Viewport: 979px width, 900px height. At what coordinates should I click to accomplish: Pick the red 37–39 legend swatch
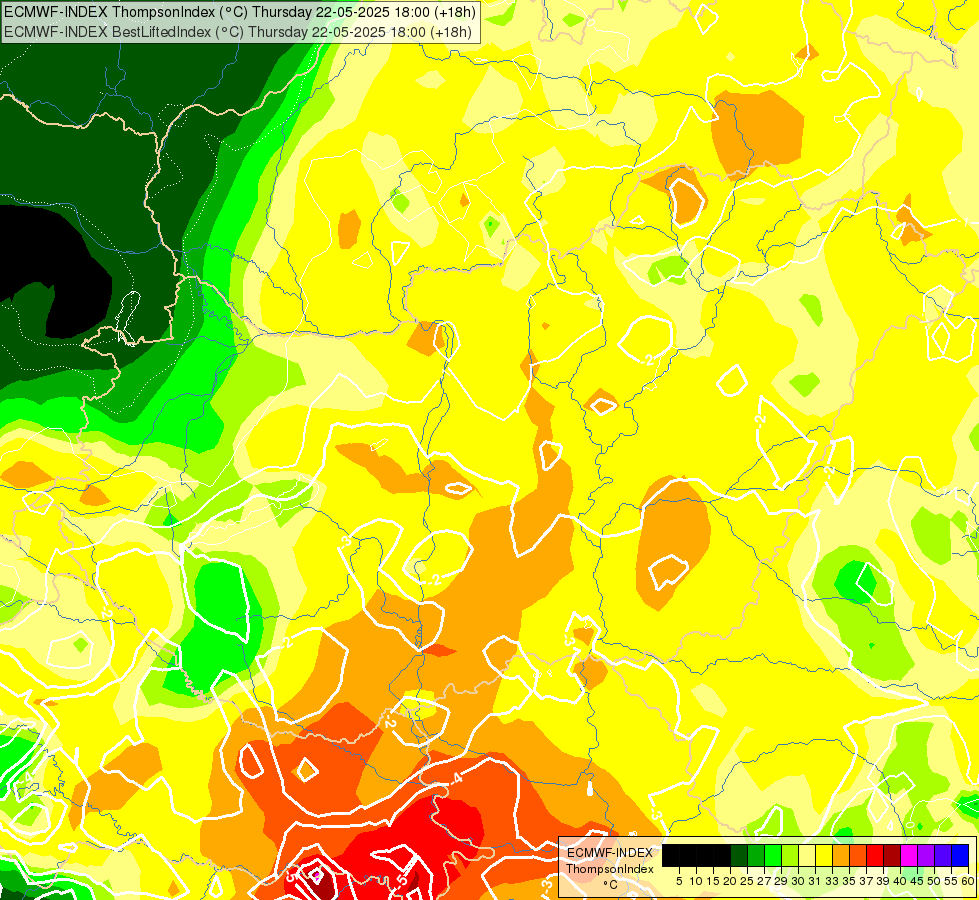tap(875, 856)
